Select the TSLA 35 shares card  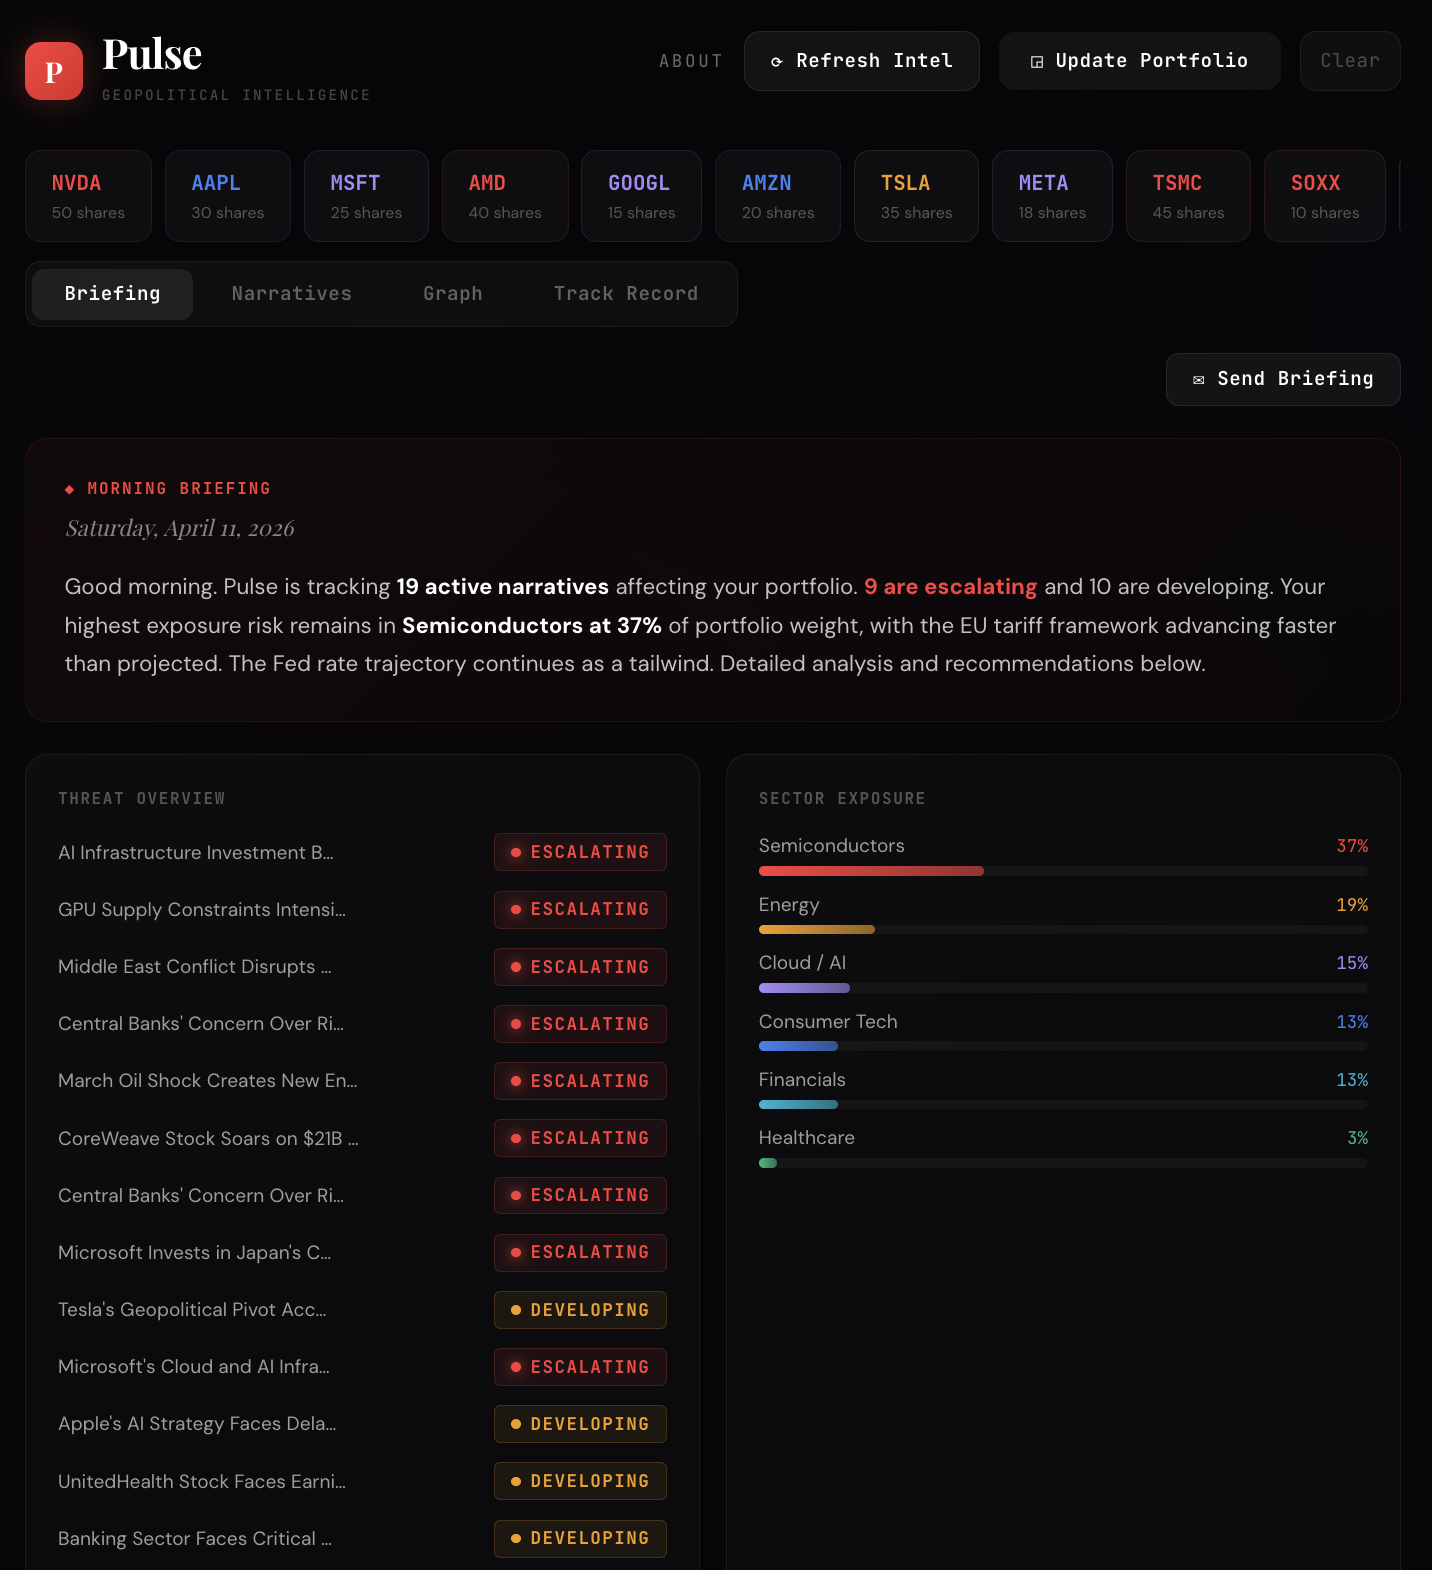(x=915, y=196)
